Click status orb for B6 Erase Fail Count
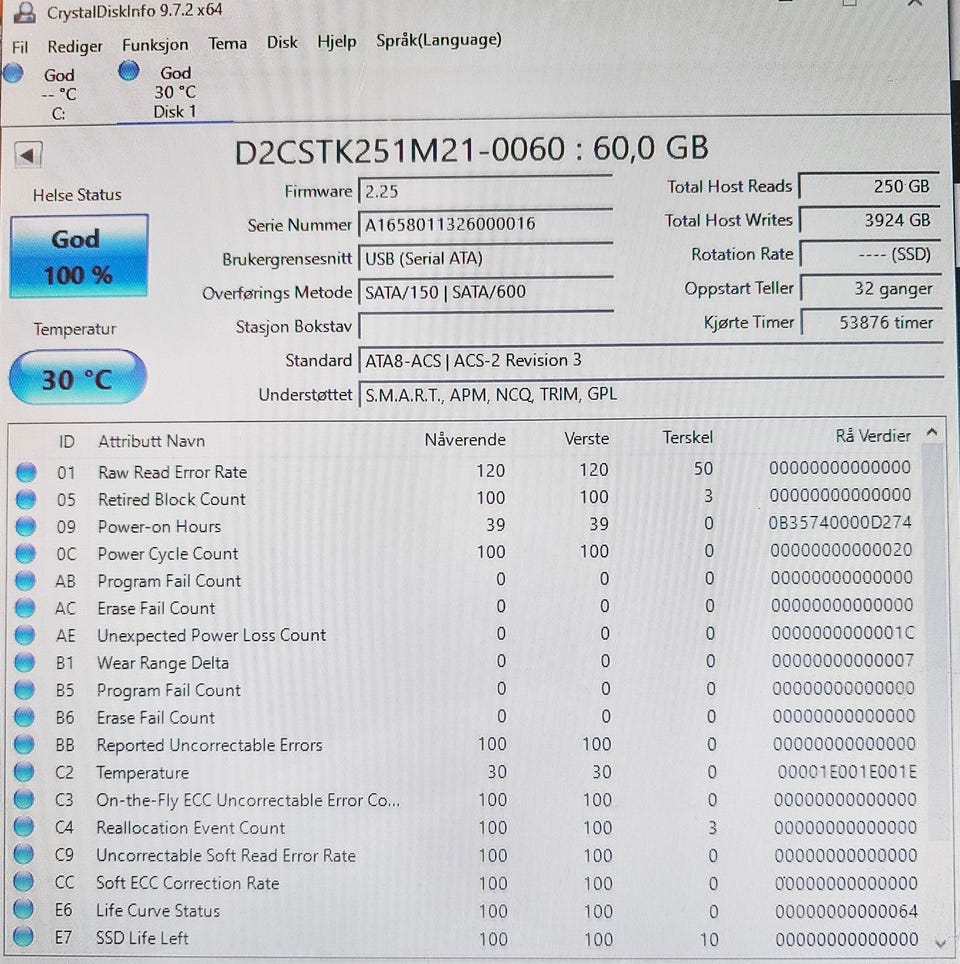This screenshot has height=964, width=960. point(25,717)
